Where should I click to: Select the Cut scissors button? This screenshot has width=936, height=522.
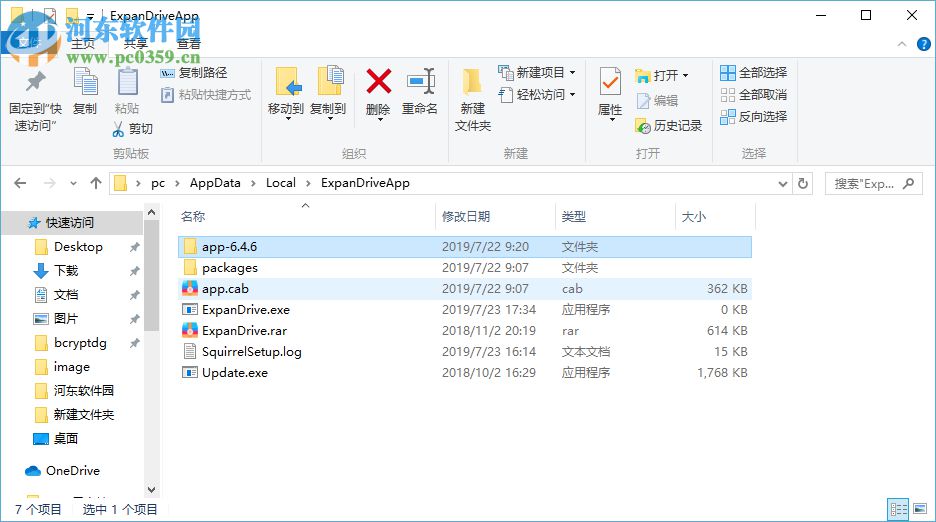pyautogui.click(x=133, y=129)
